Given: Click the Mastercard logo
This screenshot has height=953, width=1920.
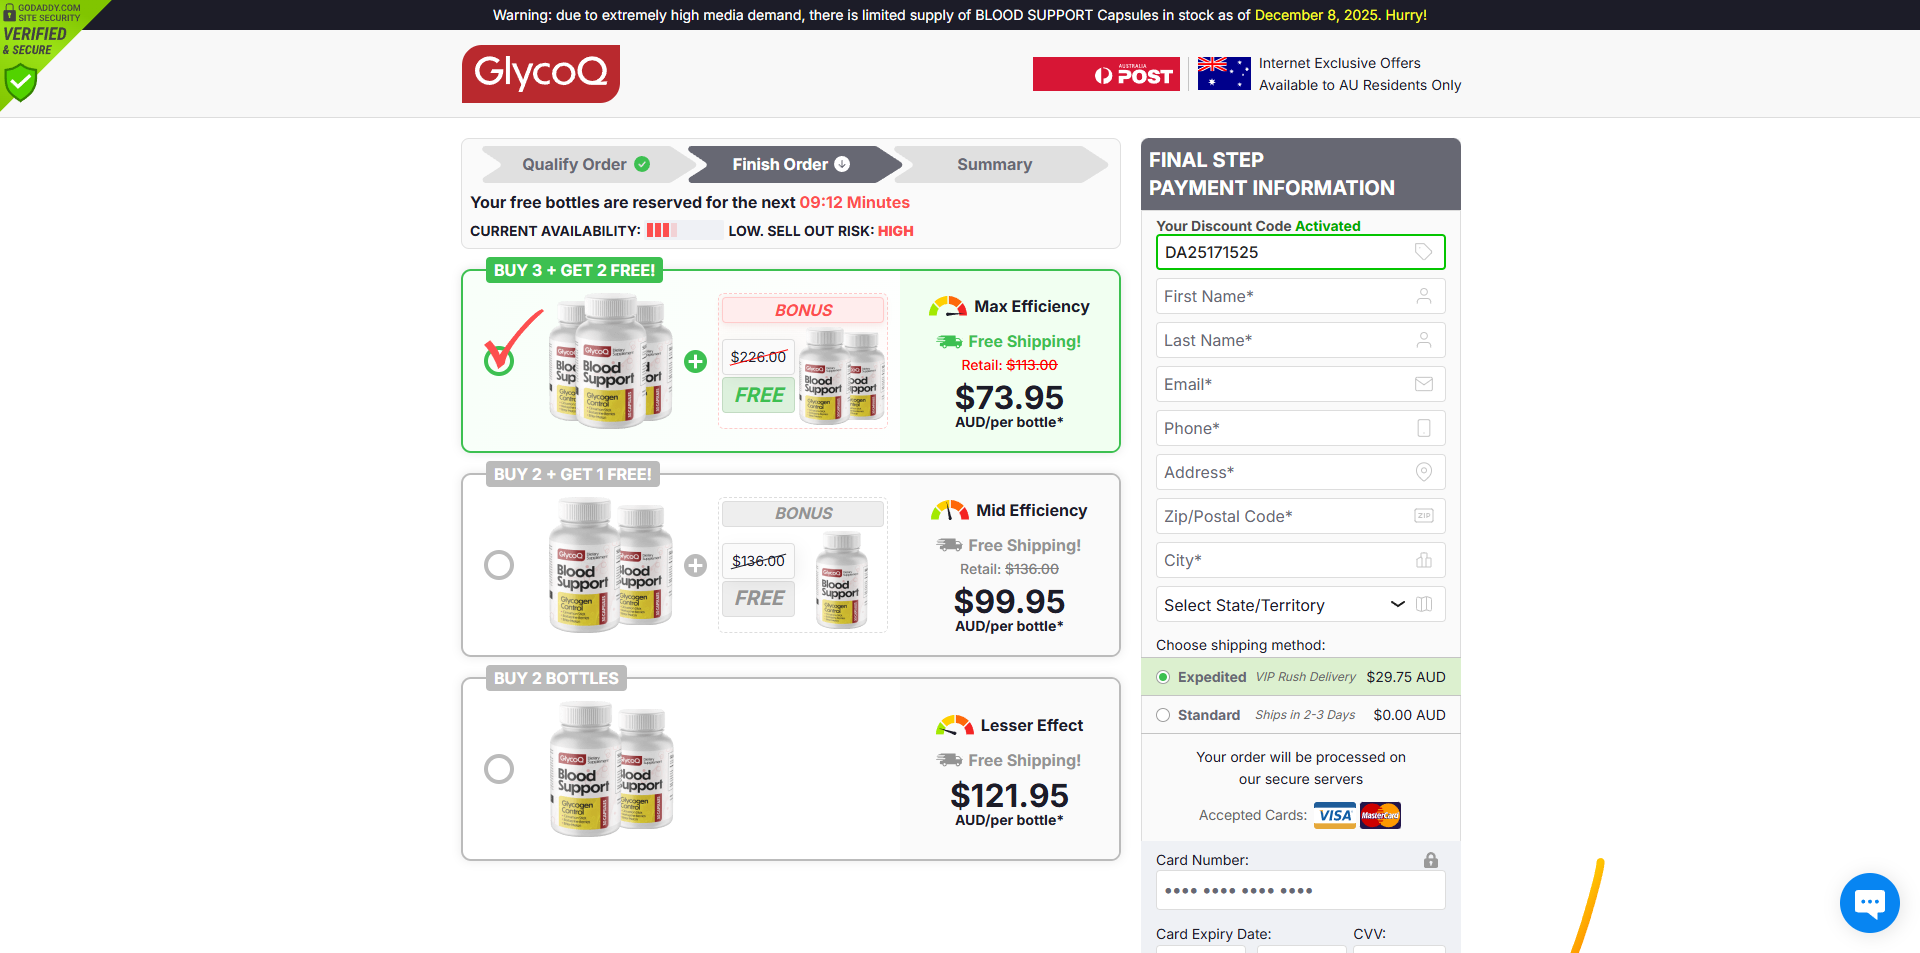Looking at the screenshot, I should point(1380,815).
